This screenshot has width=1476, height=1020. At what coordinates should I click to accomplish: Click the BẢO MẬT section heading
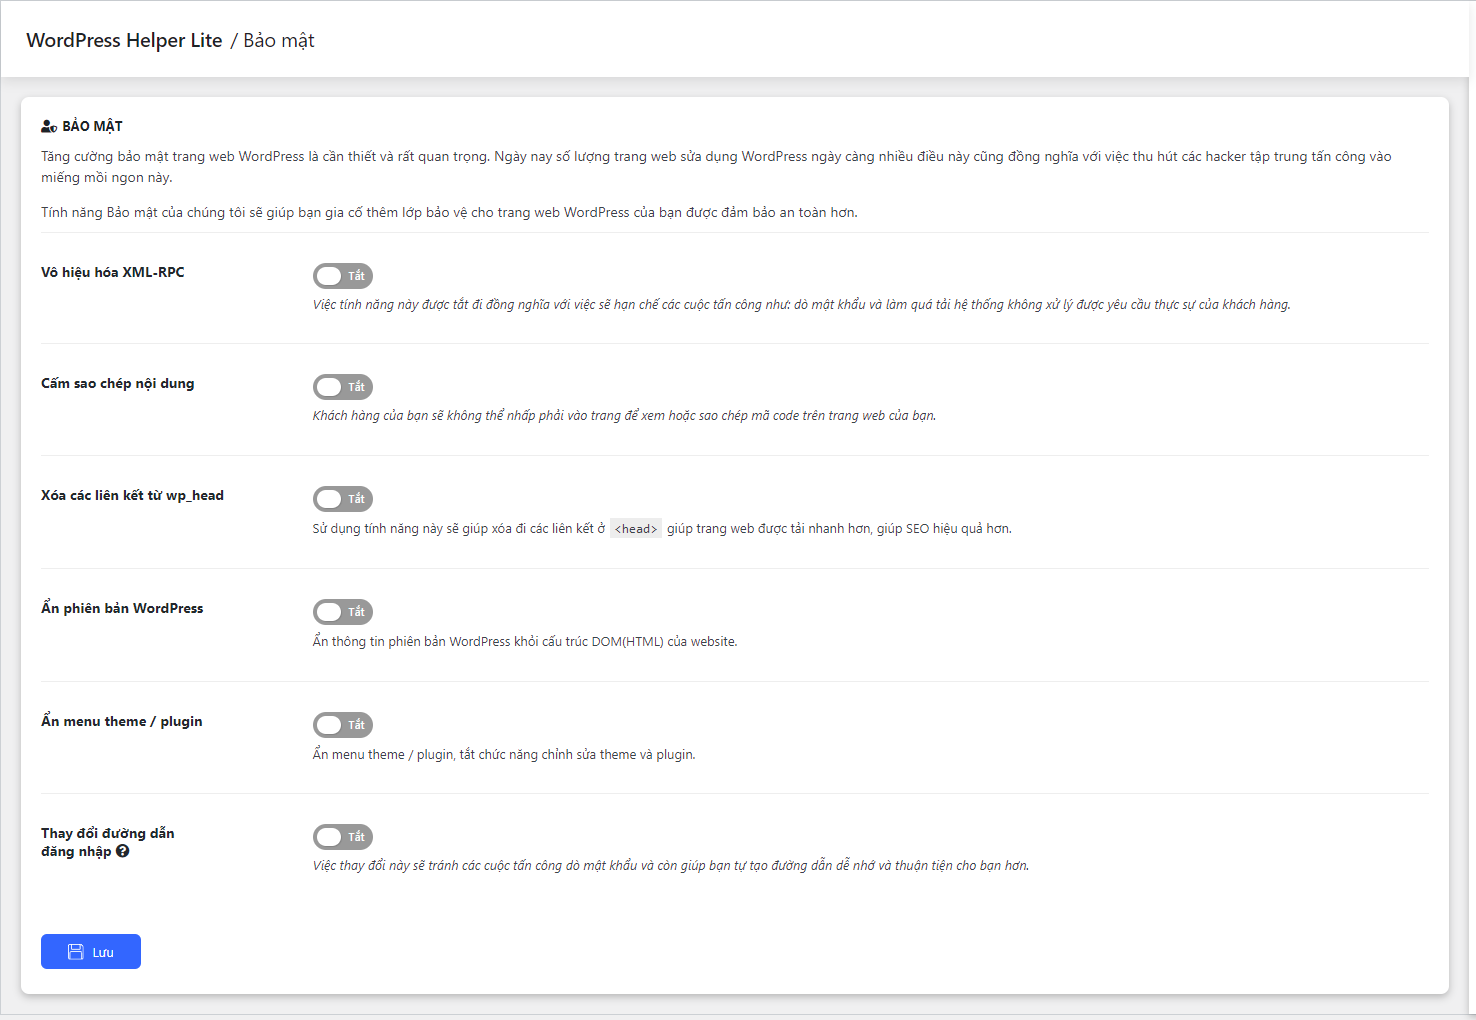point(92,127)
